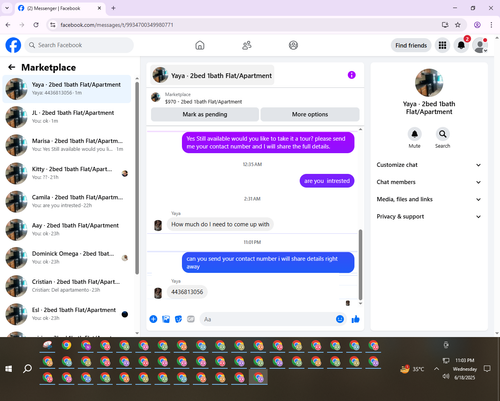Open the Windows Start menu
The image size is (500, 401).
9,368
